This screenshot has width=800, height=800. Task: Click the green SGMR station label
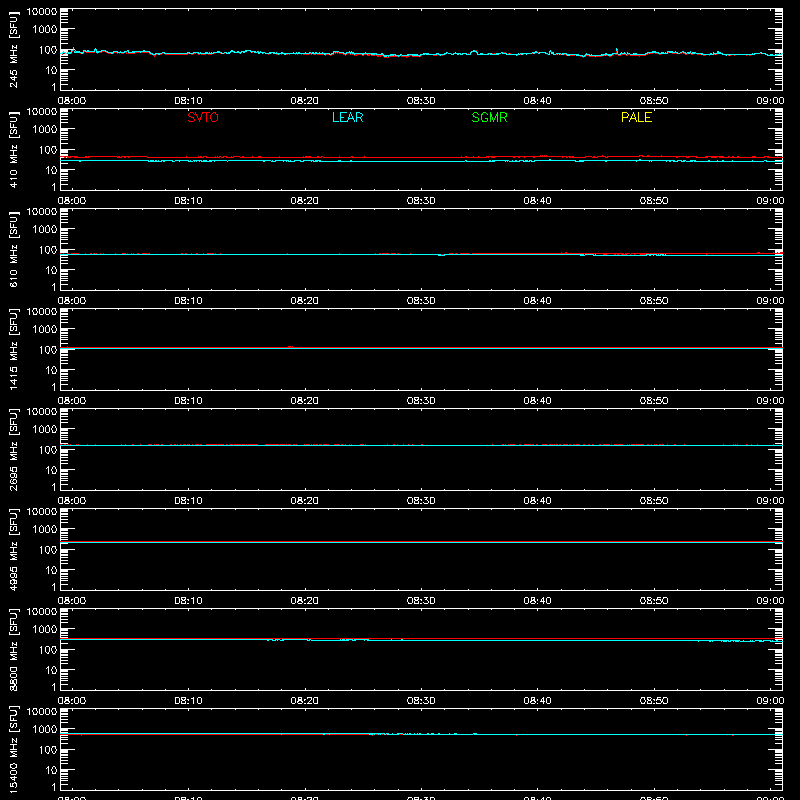coord(489,117)
